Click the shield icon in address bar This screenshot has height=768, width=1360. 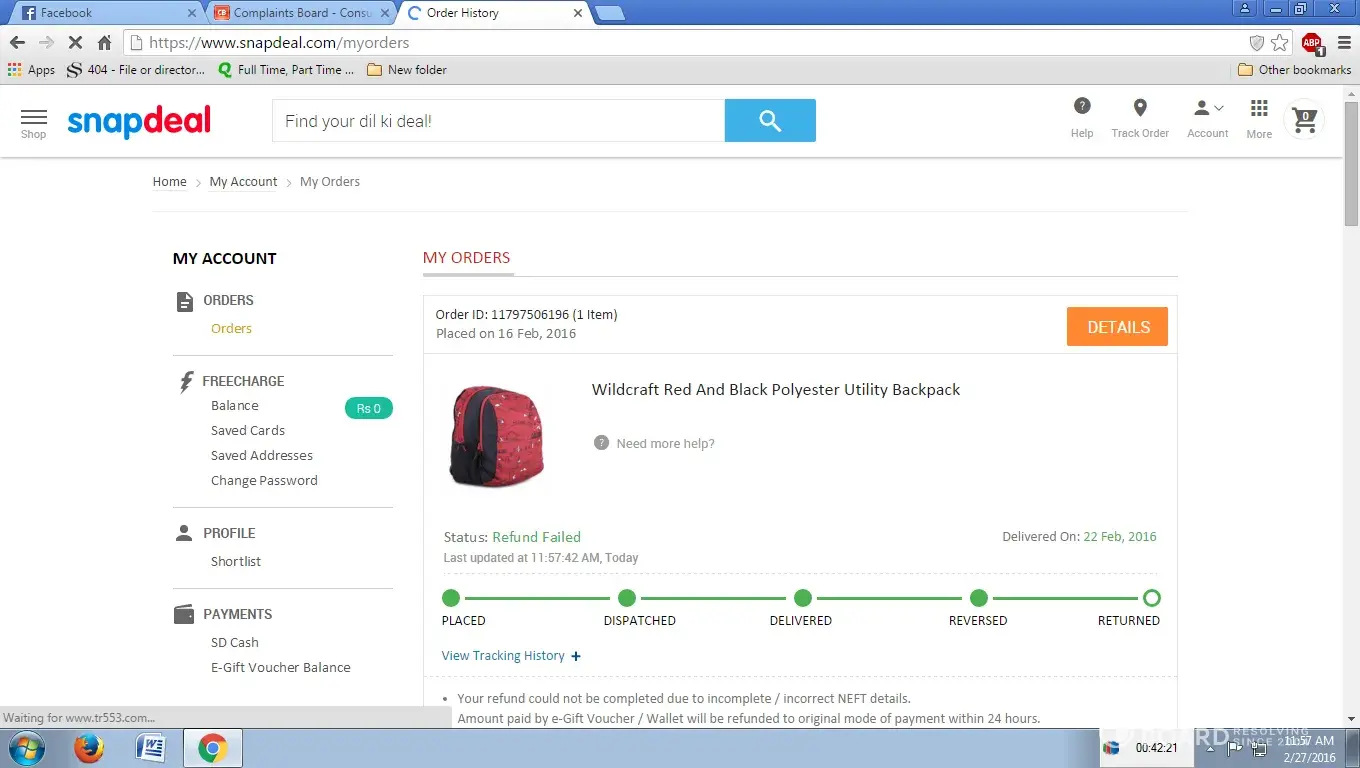coord(1257,43)
